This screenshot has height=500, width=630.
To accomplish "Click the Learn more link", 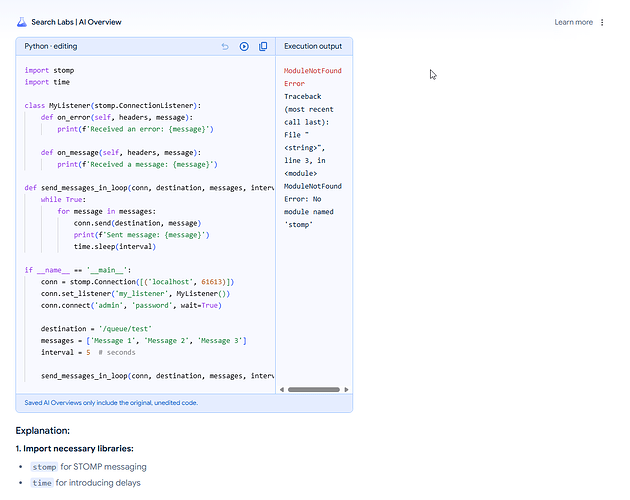I will 573,22.
